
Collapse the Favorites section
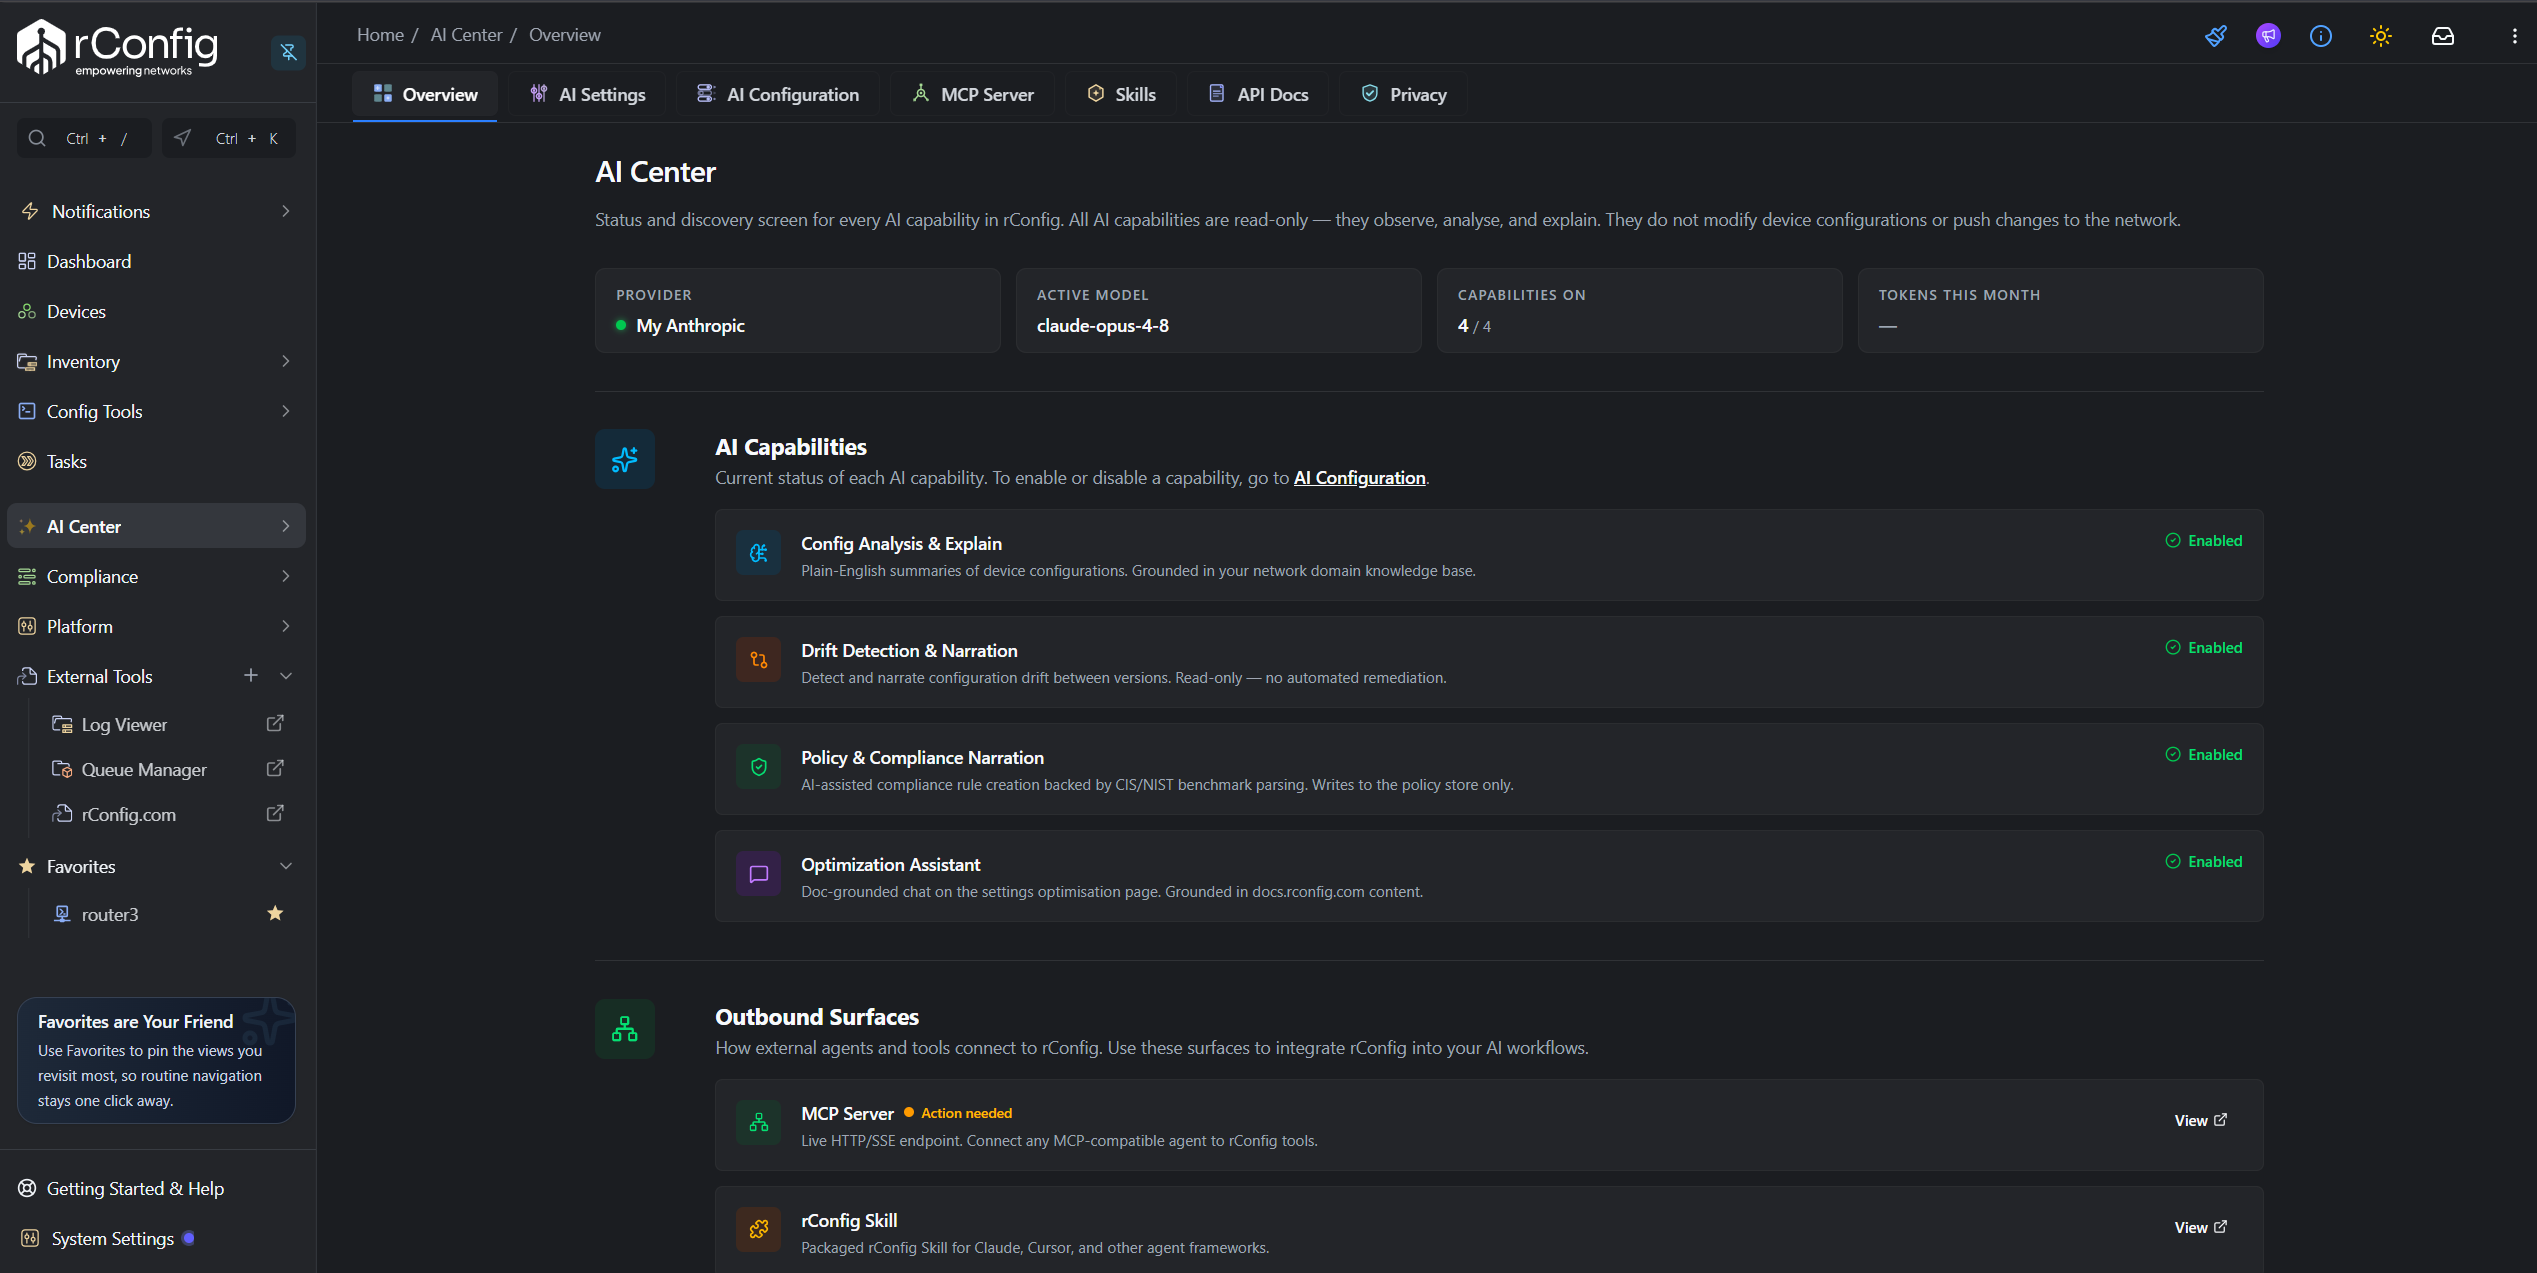point(286,866)
